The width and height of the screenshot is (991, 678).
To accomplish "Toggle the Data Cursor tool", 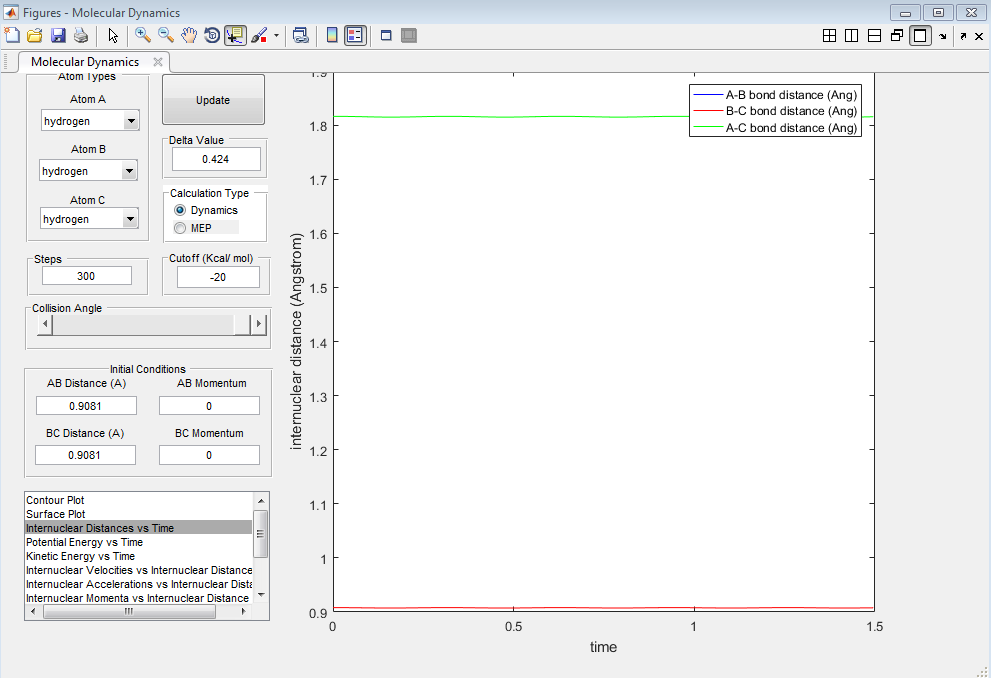I will coord(235,35).
